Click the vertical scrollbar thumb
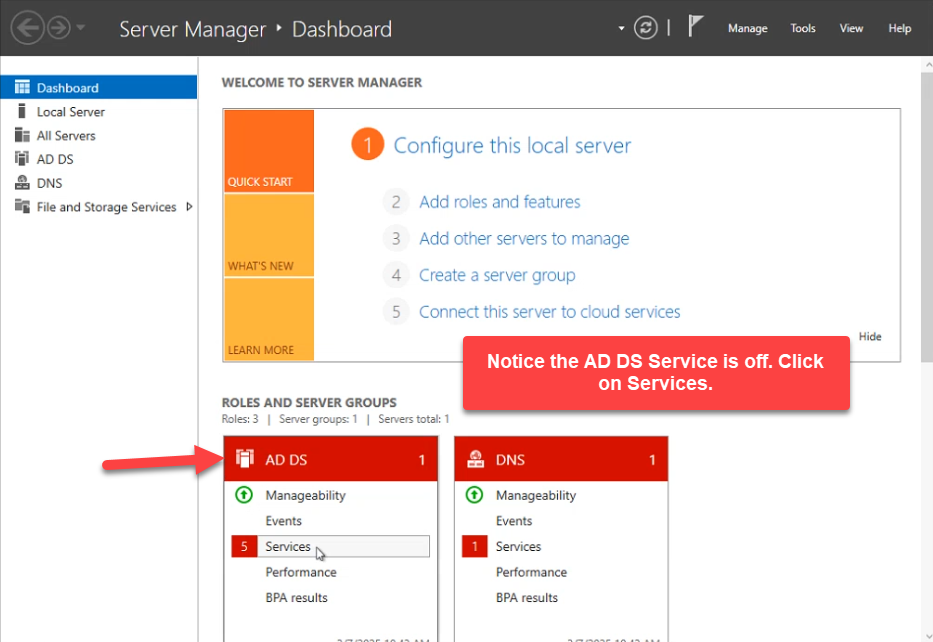Viewport: 933px width, 642px height. pos(926,217)
